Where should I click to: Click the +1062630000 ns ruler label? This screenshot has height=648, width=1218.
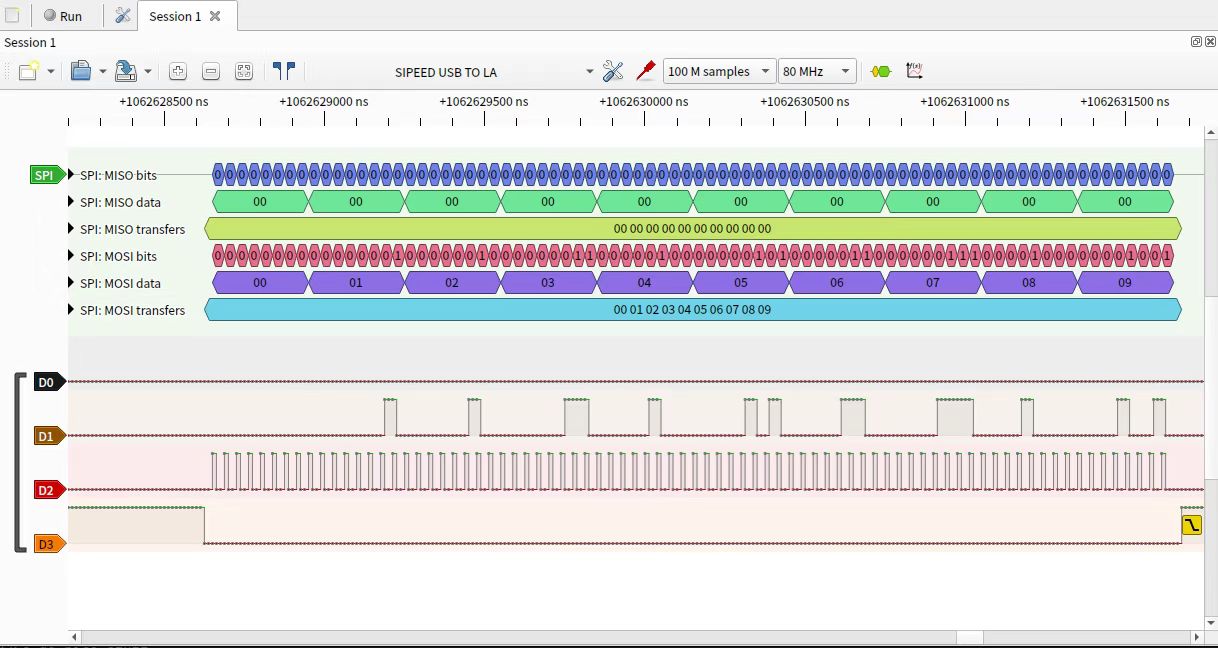click(644, 102)
